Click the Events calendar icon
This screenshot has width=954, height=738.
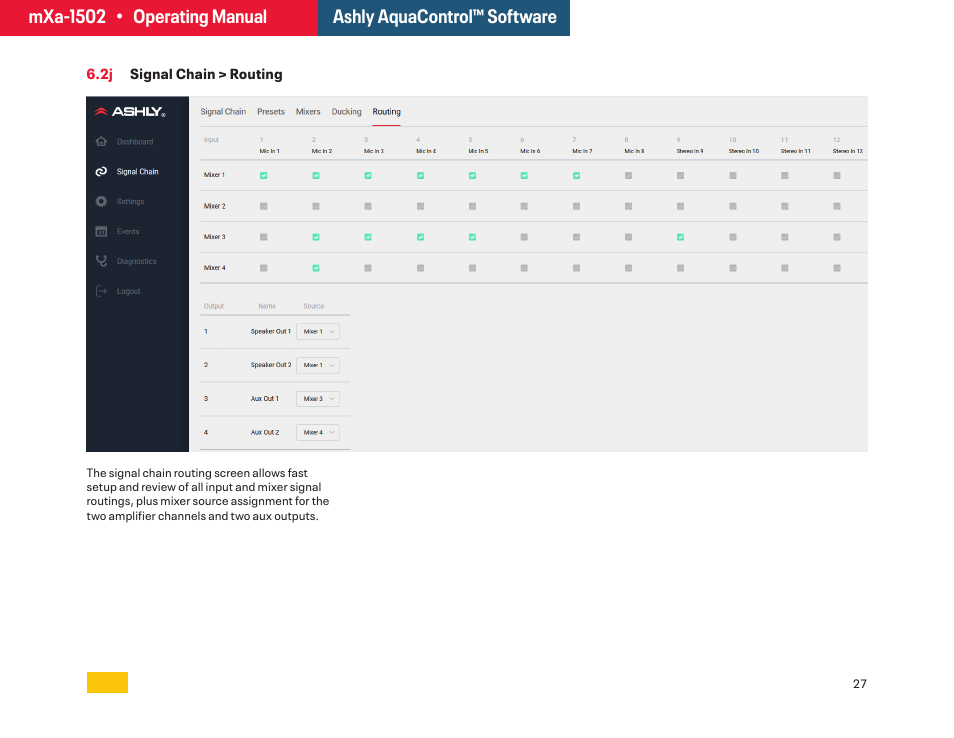click(102, 231)
